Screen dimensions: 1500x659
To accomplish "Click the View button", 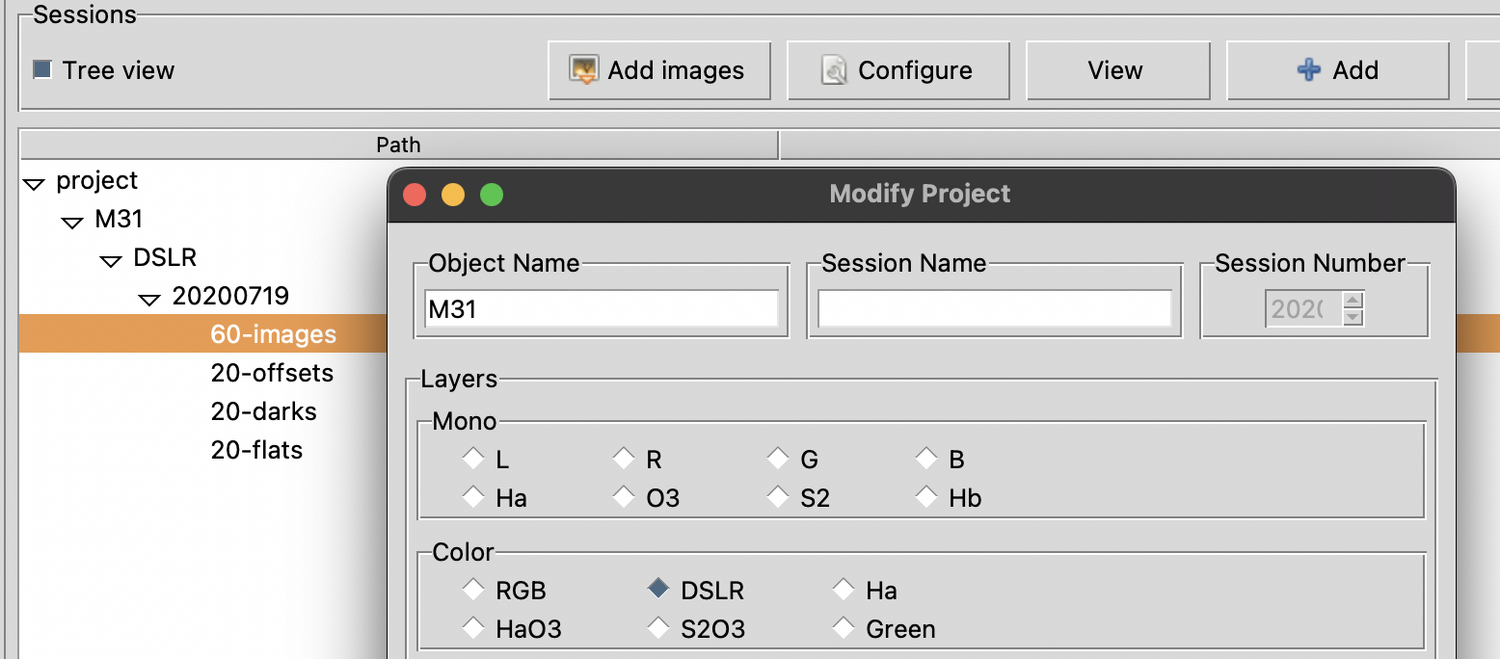I will tap(1117, 70).
